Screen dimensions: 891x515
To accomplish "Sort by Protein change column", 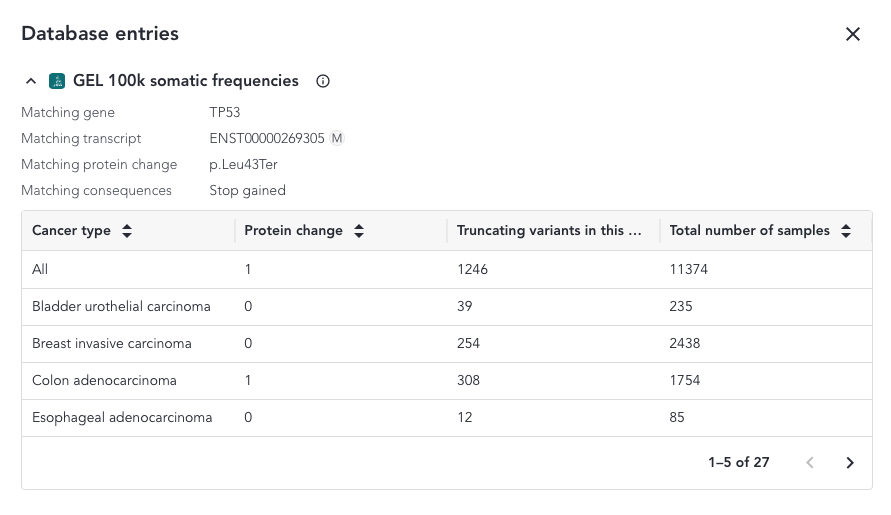I will click(359, 231).
